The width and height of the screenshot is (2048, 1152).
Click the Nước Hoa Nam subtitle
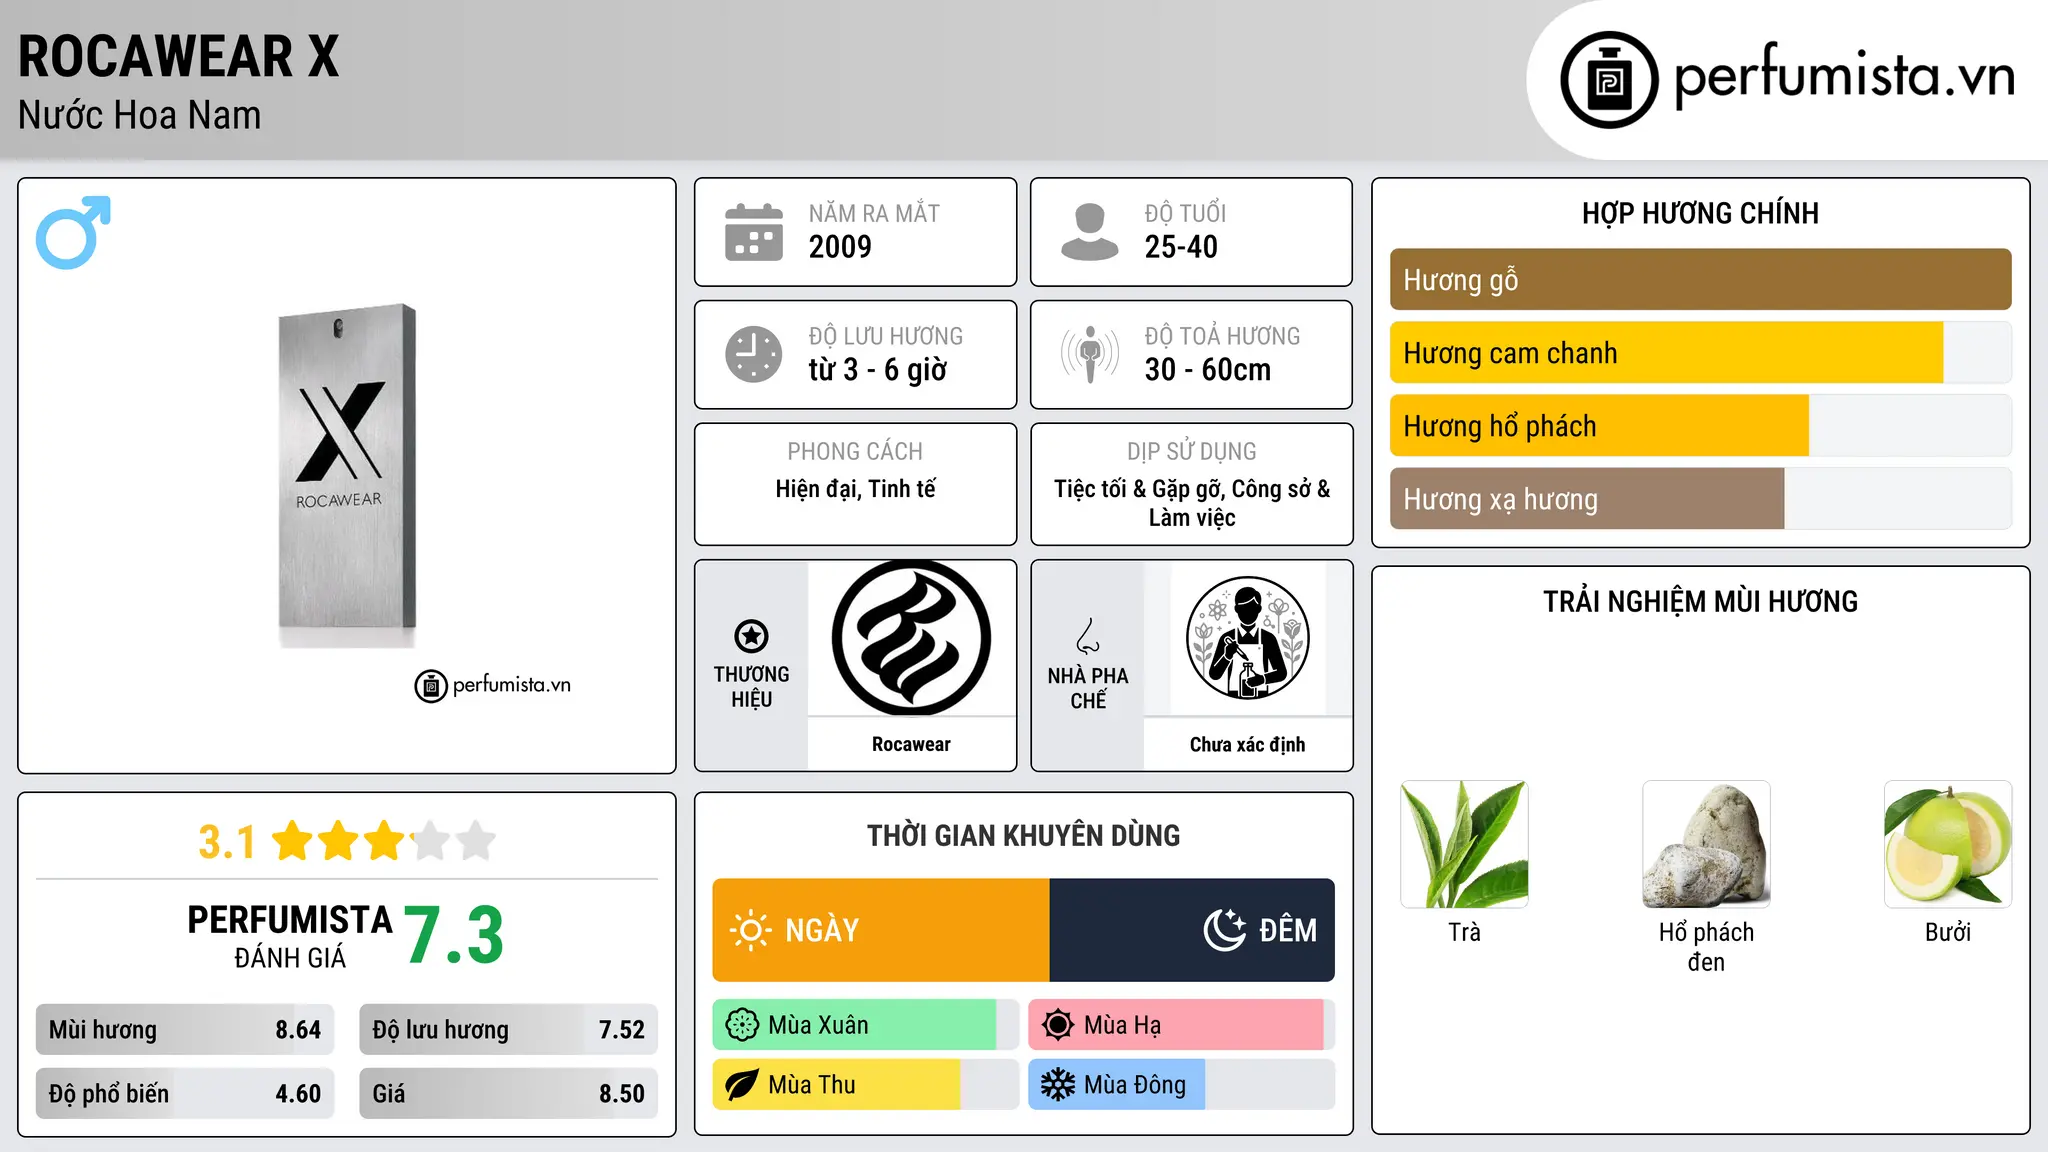pyautogui.click(x=139, y=115)
